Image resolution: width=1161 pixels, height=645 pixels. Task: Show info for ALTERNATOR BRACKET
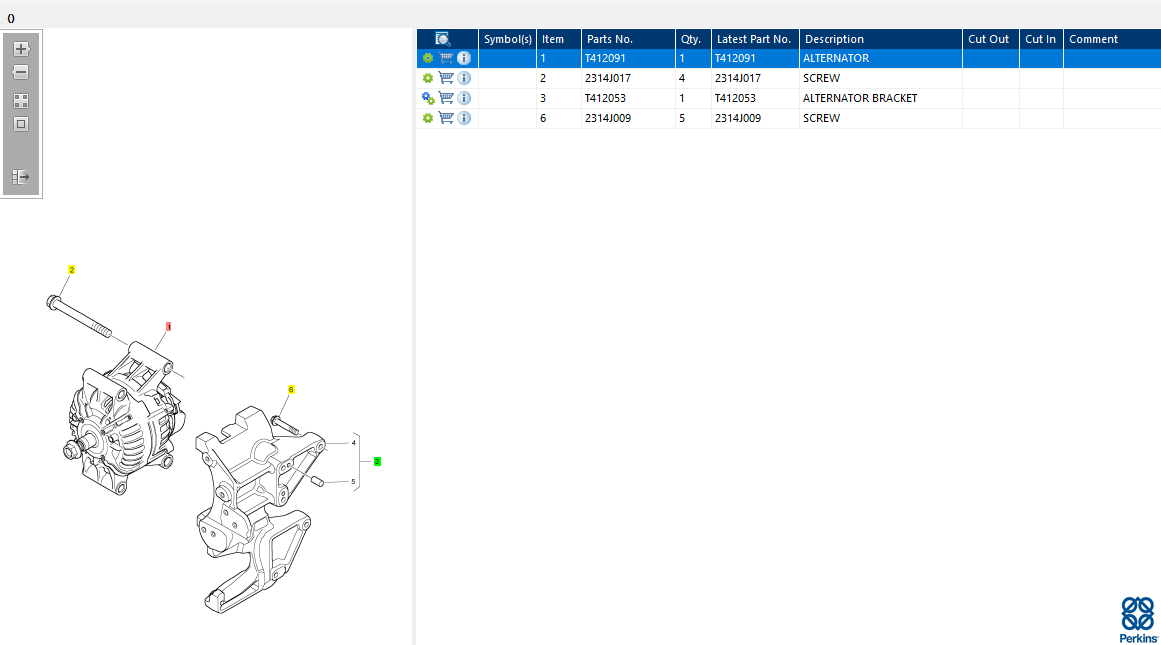point(464,98)
